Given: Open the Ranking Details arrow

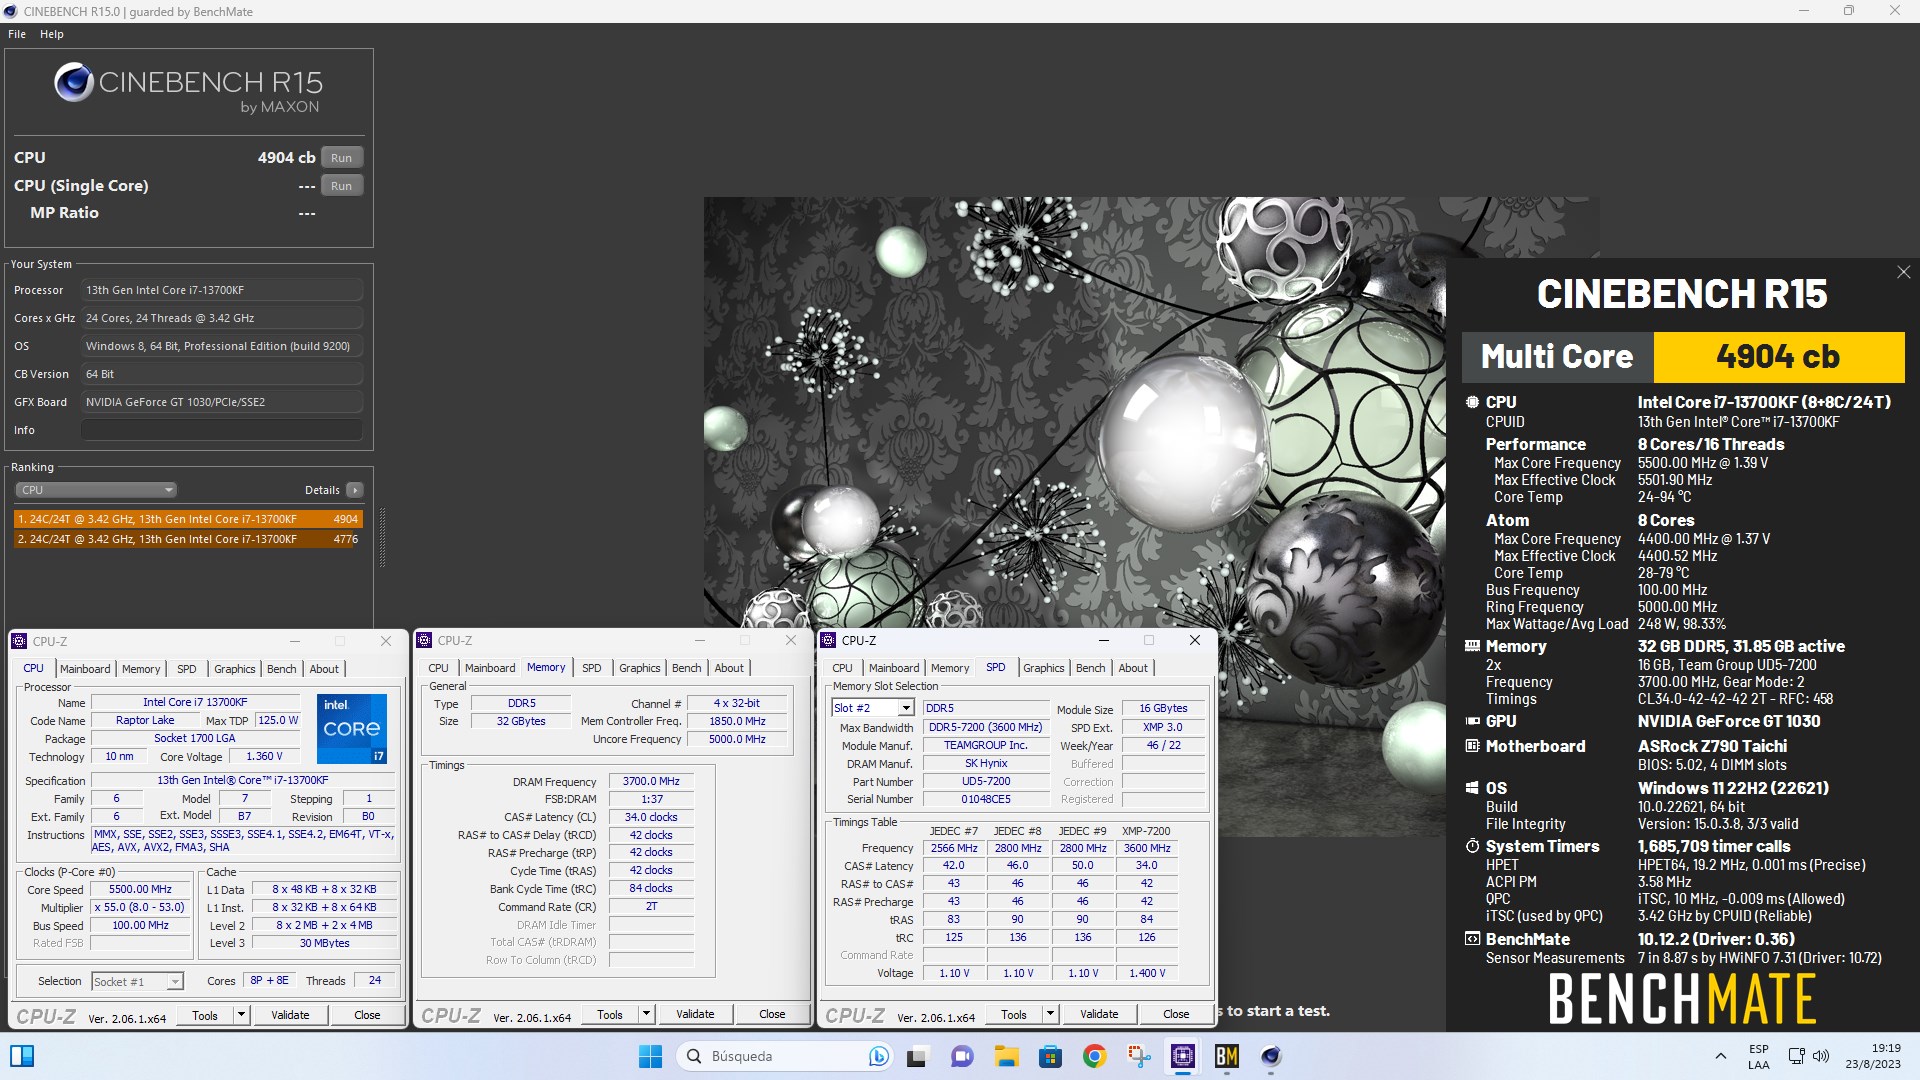Looking at the screenshot, I should pyautogui.click(x=354, y=490).
